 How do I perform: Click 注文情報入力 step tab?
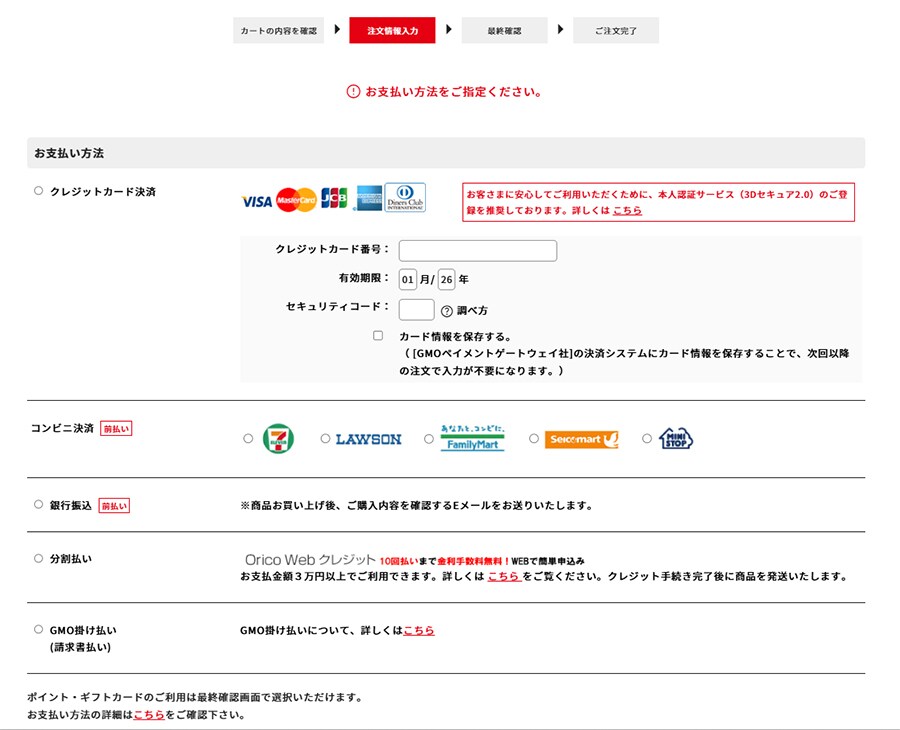(393, 30)
